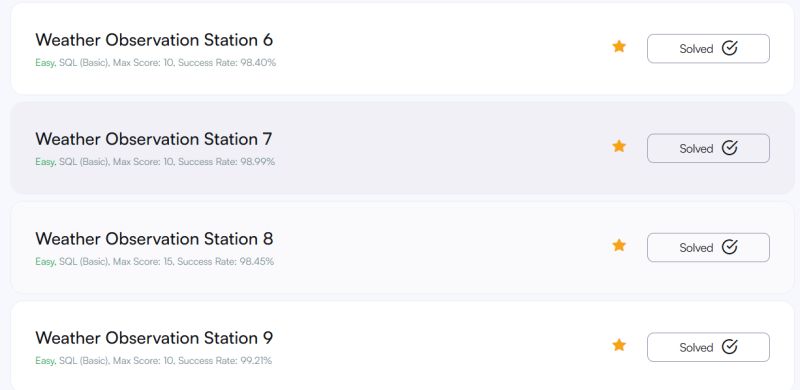This screenshot has width=800, height=390.
Task: Click the Easy difficulty label under Station 6
Action: click(x=46, y=63)
